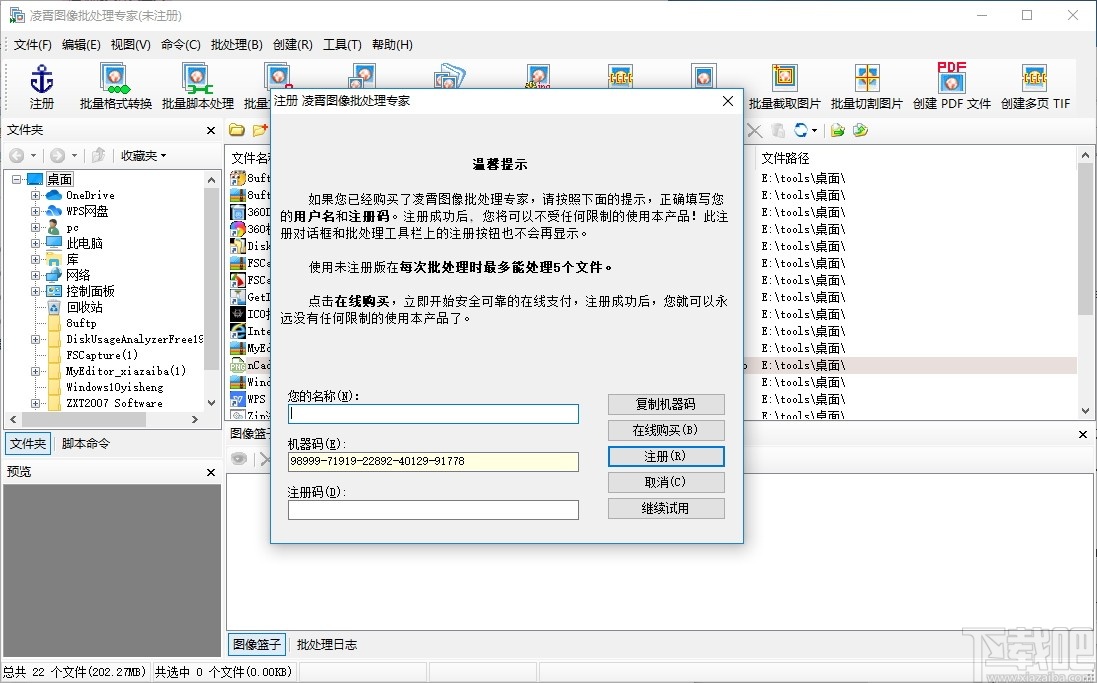Select the FSCapture(1) folder in tree
Screen dimensions: 1097x683
101,355
